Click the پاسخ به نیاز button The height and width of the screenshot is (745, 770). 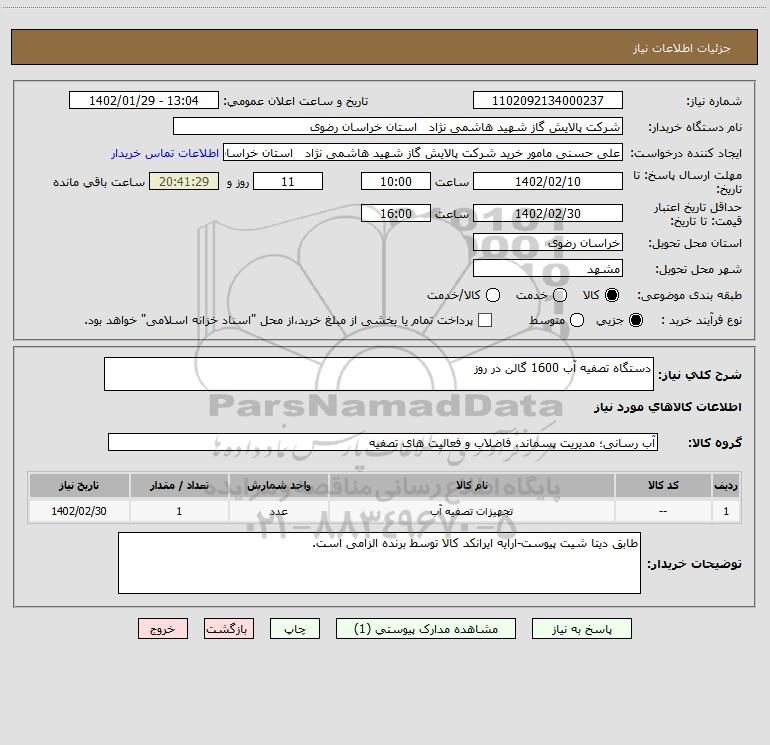click(582, 629)
